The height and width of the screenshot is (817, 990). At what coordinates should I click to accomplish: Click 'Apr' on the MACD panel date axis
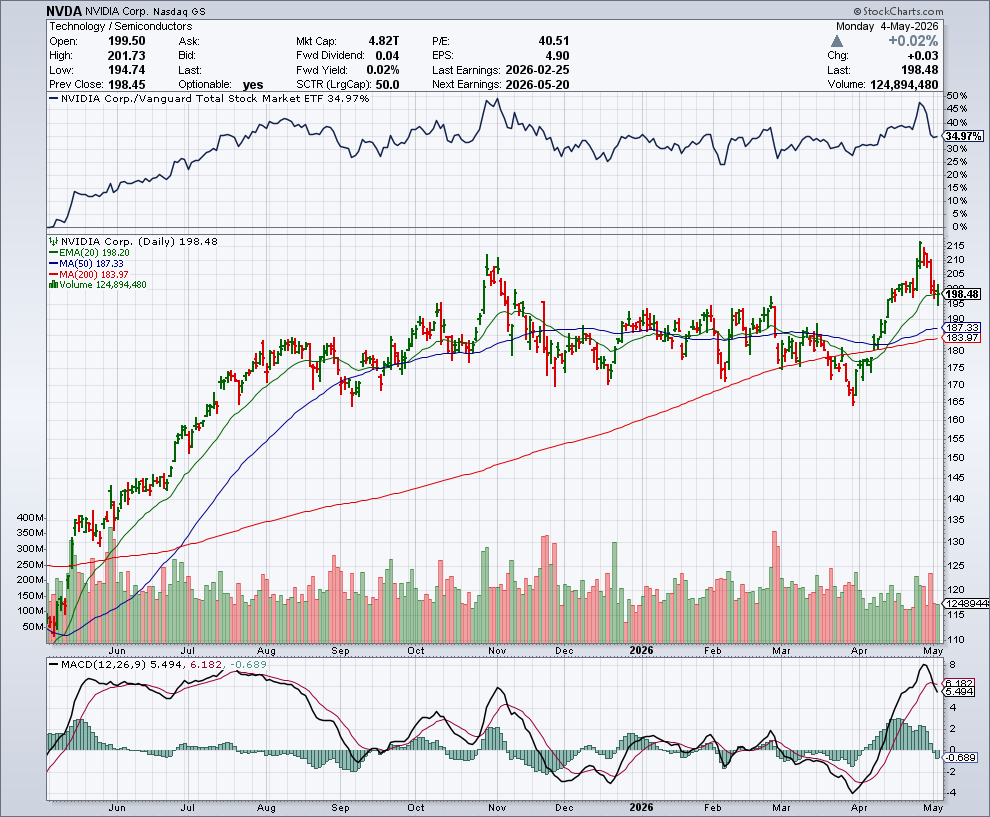coord(859,808)
